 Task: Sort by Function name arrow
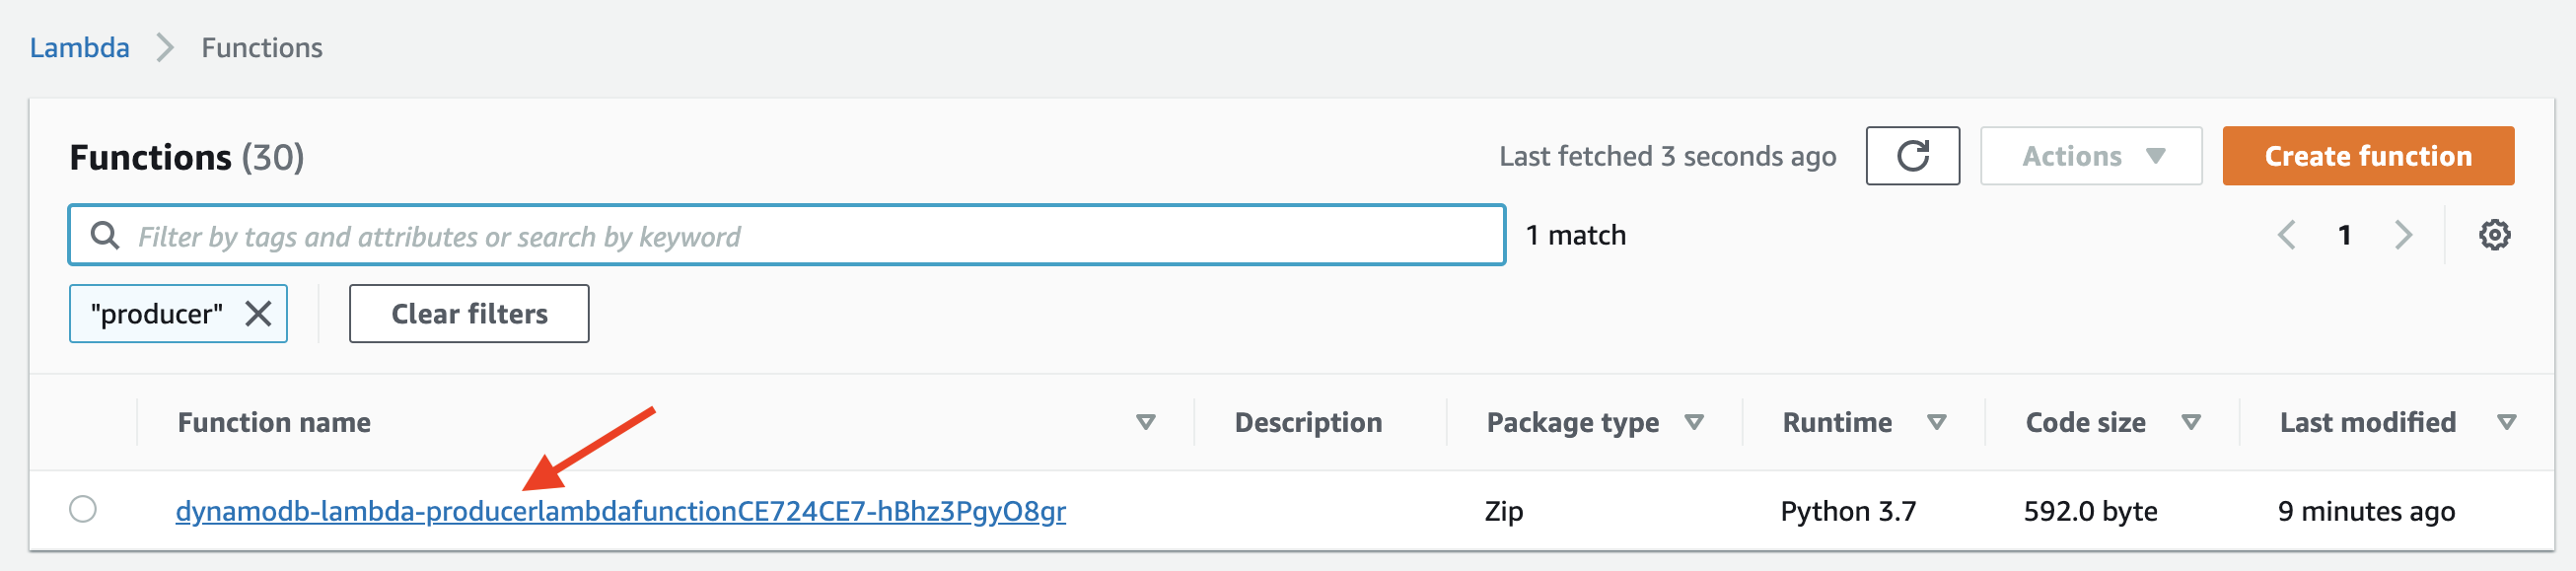tap(1146, 423)
